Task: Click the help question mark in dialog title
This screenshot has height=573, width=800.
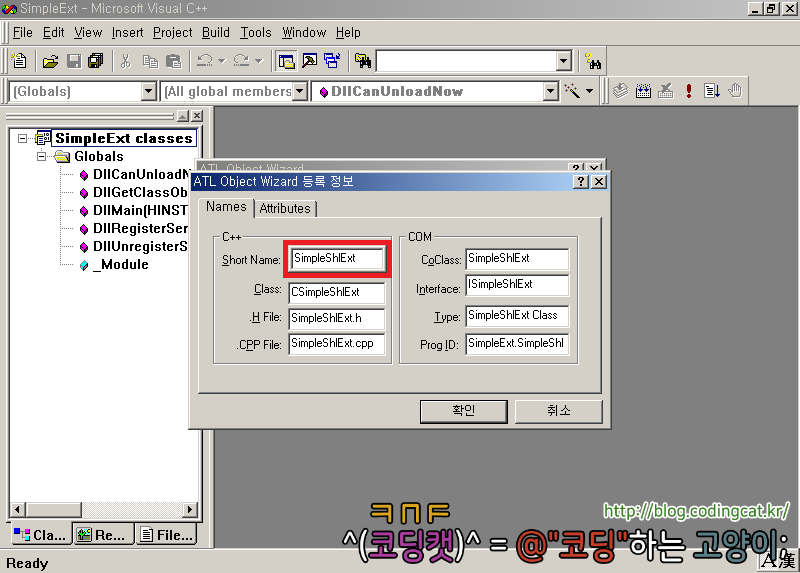Action: [x=581, y=182]
